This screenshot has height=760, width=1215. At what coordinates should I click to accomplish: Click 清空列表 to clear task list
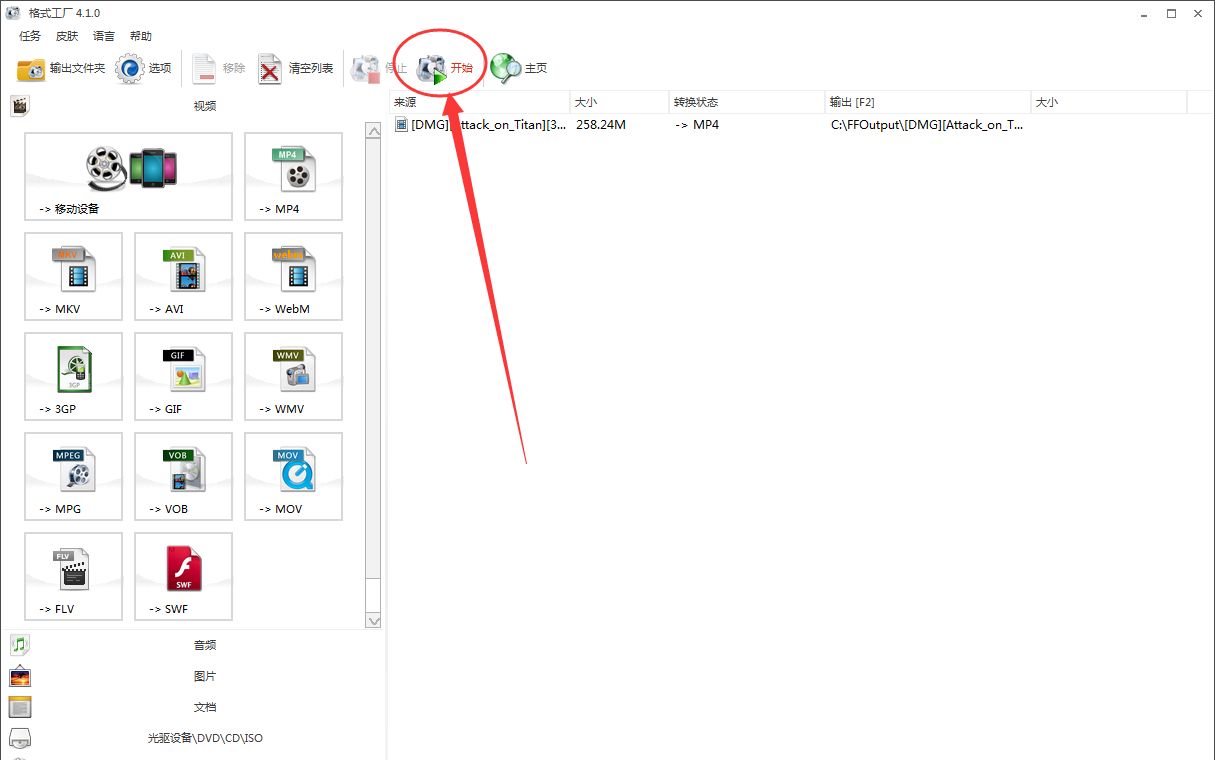296,68
